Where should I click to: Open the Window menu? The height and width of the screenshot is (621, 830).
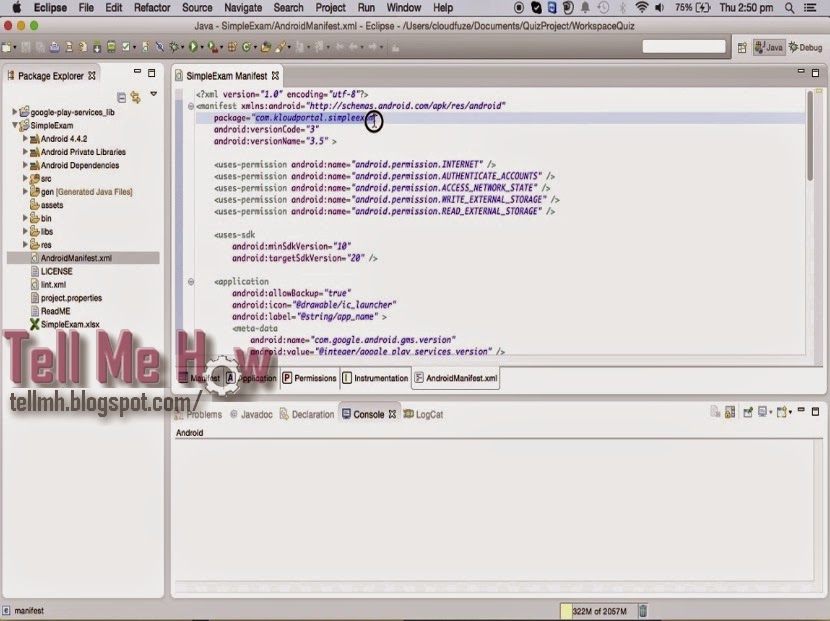click(403, 7)
